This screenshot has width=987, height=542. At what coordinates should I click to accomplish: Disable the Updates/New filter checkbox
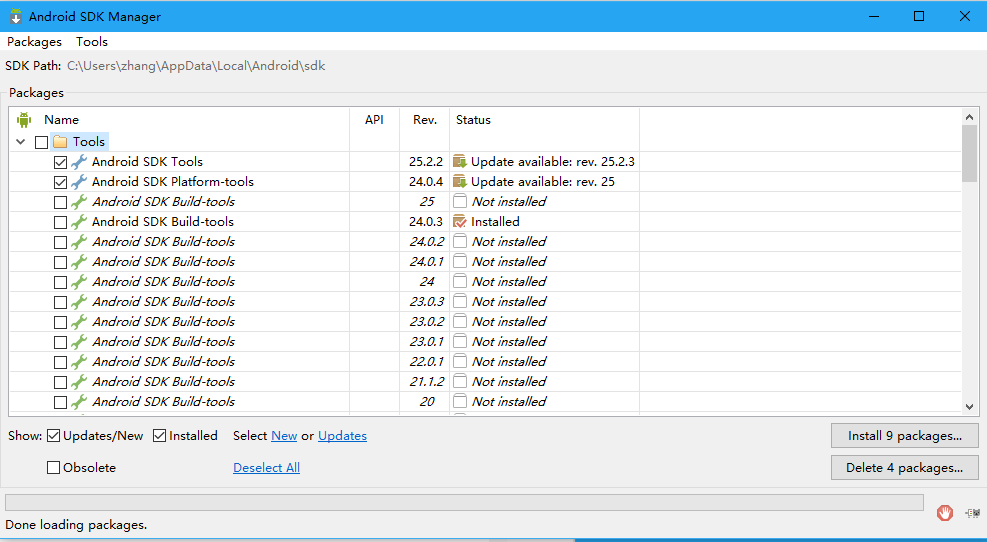54,436
